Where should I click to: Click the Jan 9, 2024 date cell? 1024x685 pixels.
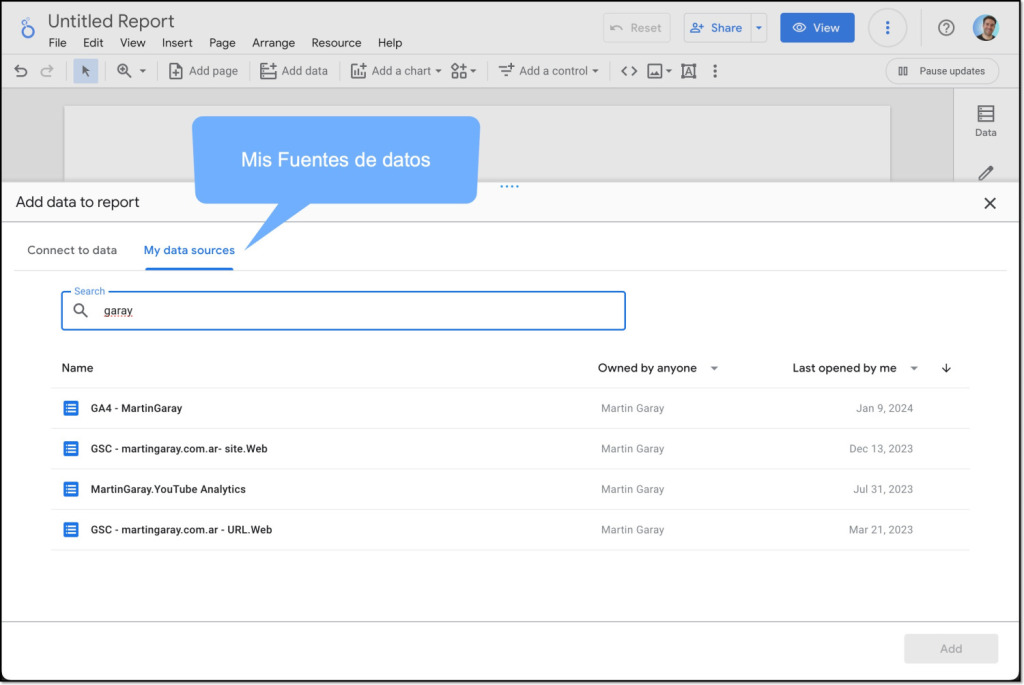[x=884, y=409]
